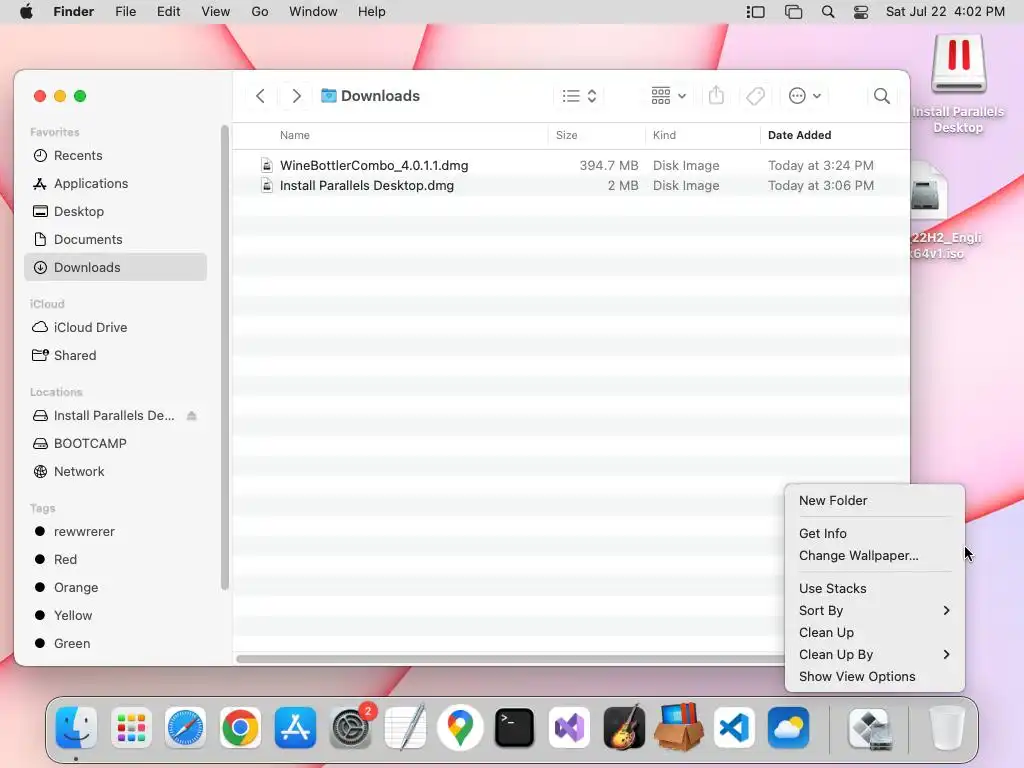The width and height of the screenshot is (1024, 768).
Task: Click the Share toolbar icon
Action: pos(716,96)
